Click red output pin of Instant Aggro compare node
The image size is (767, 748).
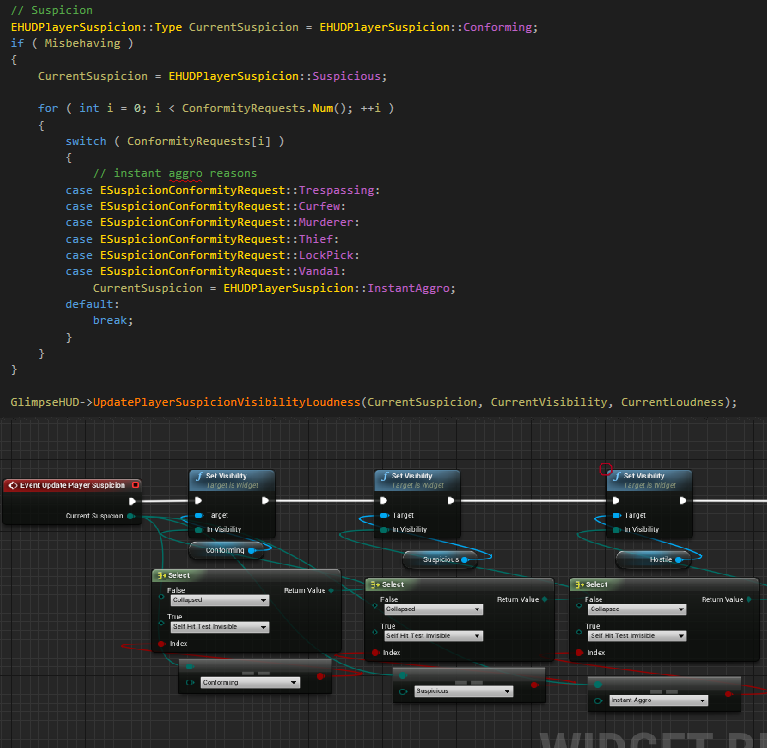click(x=728, y=694)
